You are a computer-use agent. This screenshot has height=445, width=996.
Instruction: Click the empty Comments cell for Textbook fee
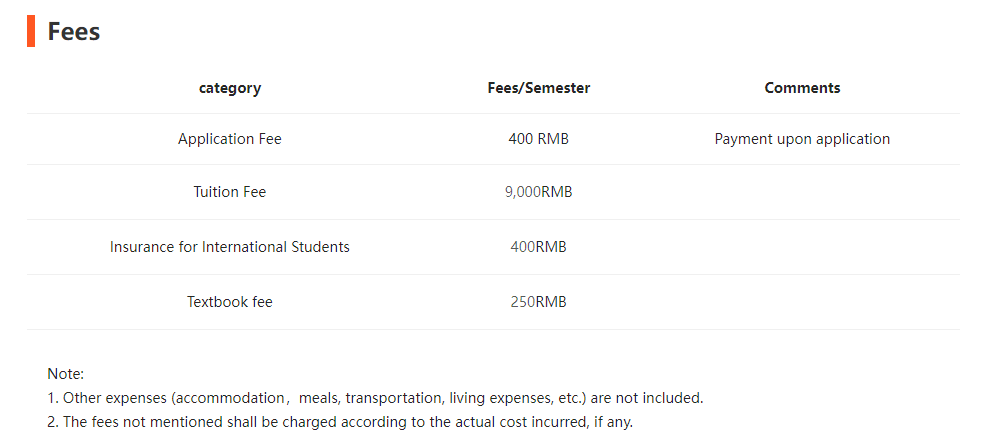802,302
